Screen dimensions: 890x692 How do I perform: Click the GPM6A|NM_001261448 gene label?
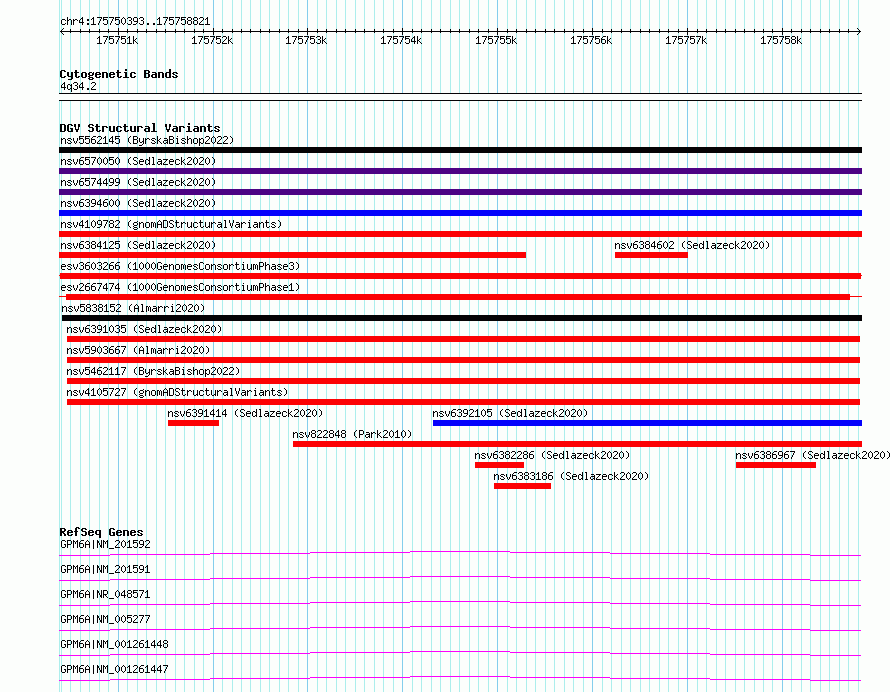pyautogui.click(x=114, y=644)
